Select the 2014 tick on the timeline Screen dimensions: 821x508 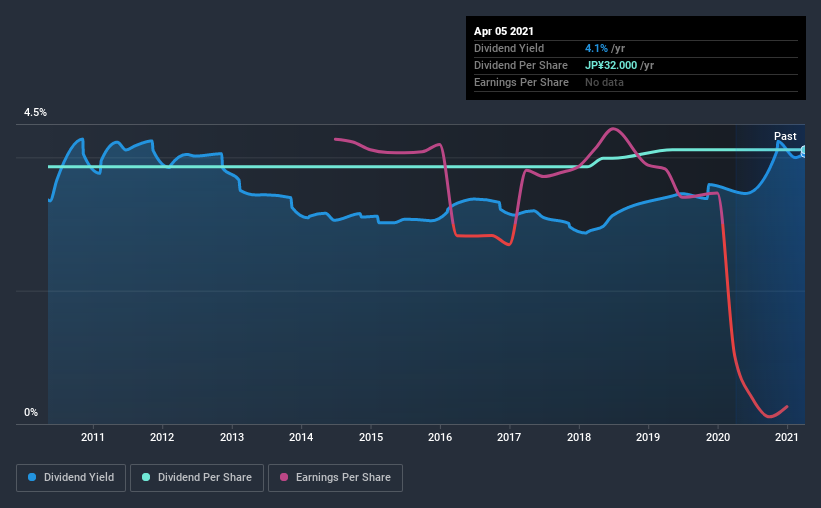click(x=301, y=437)
